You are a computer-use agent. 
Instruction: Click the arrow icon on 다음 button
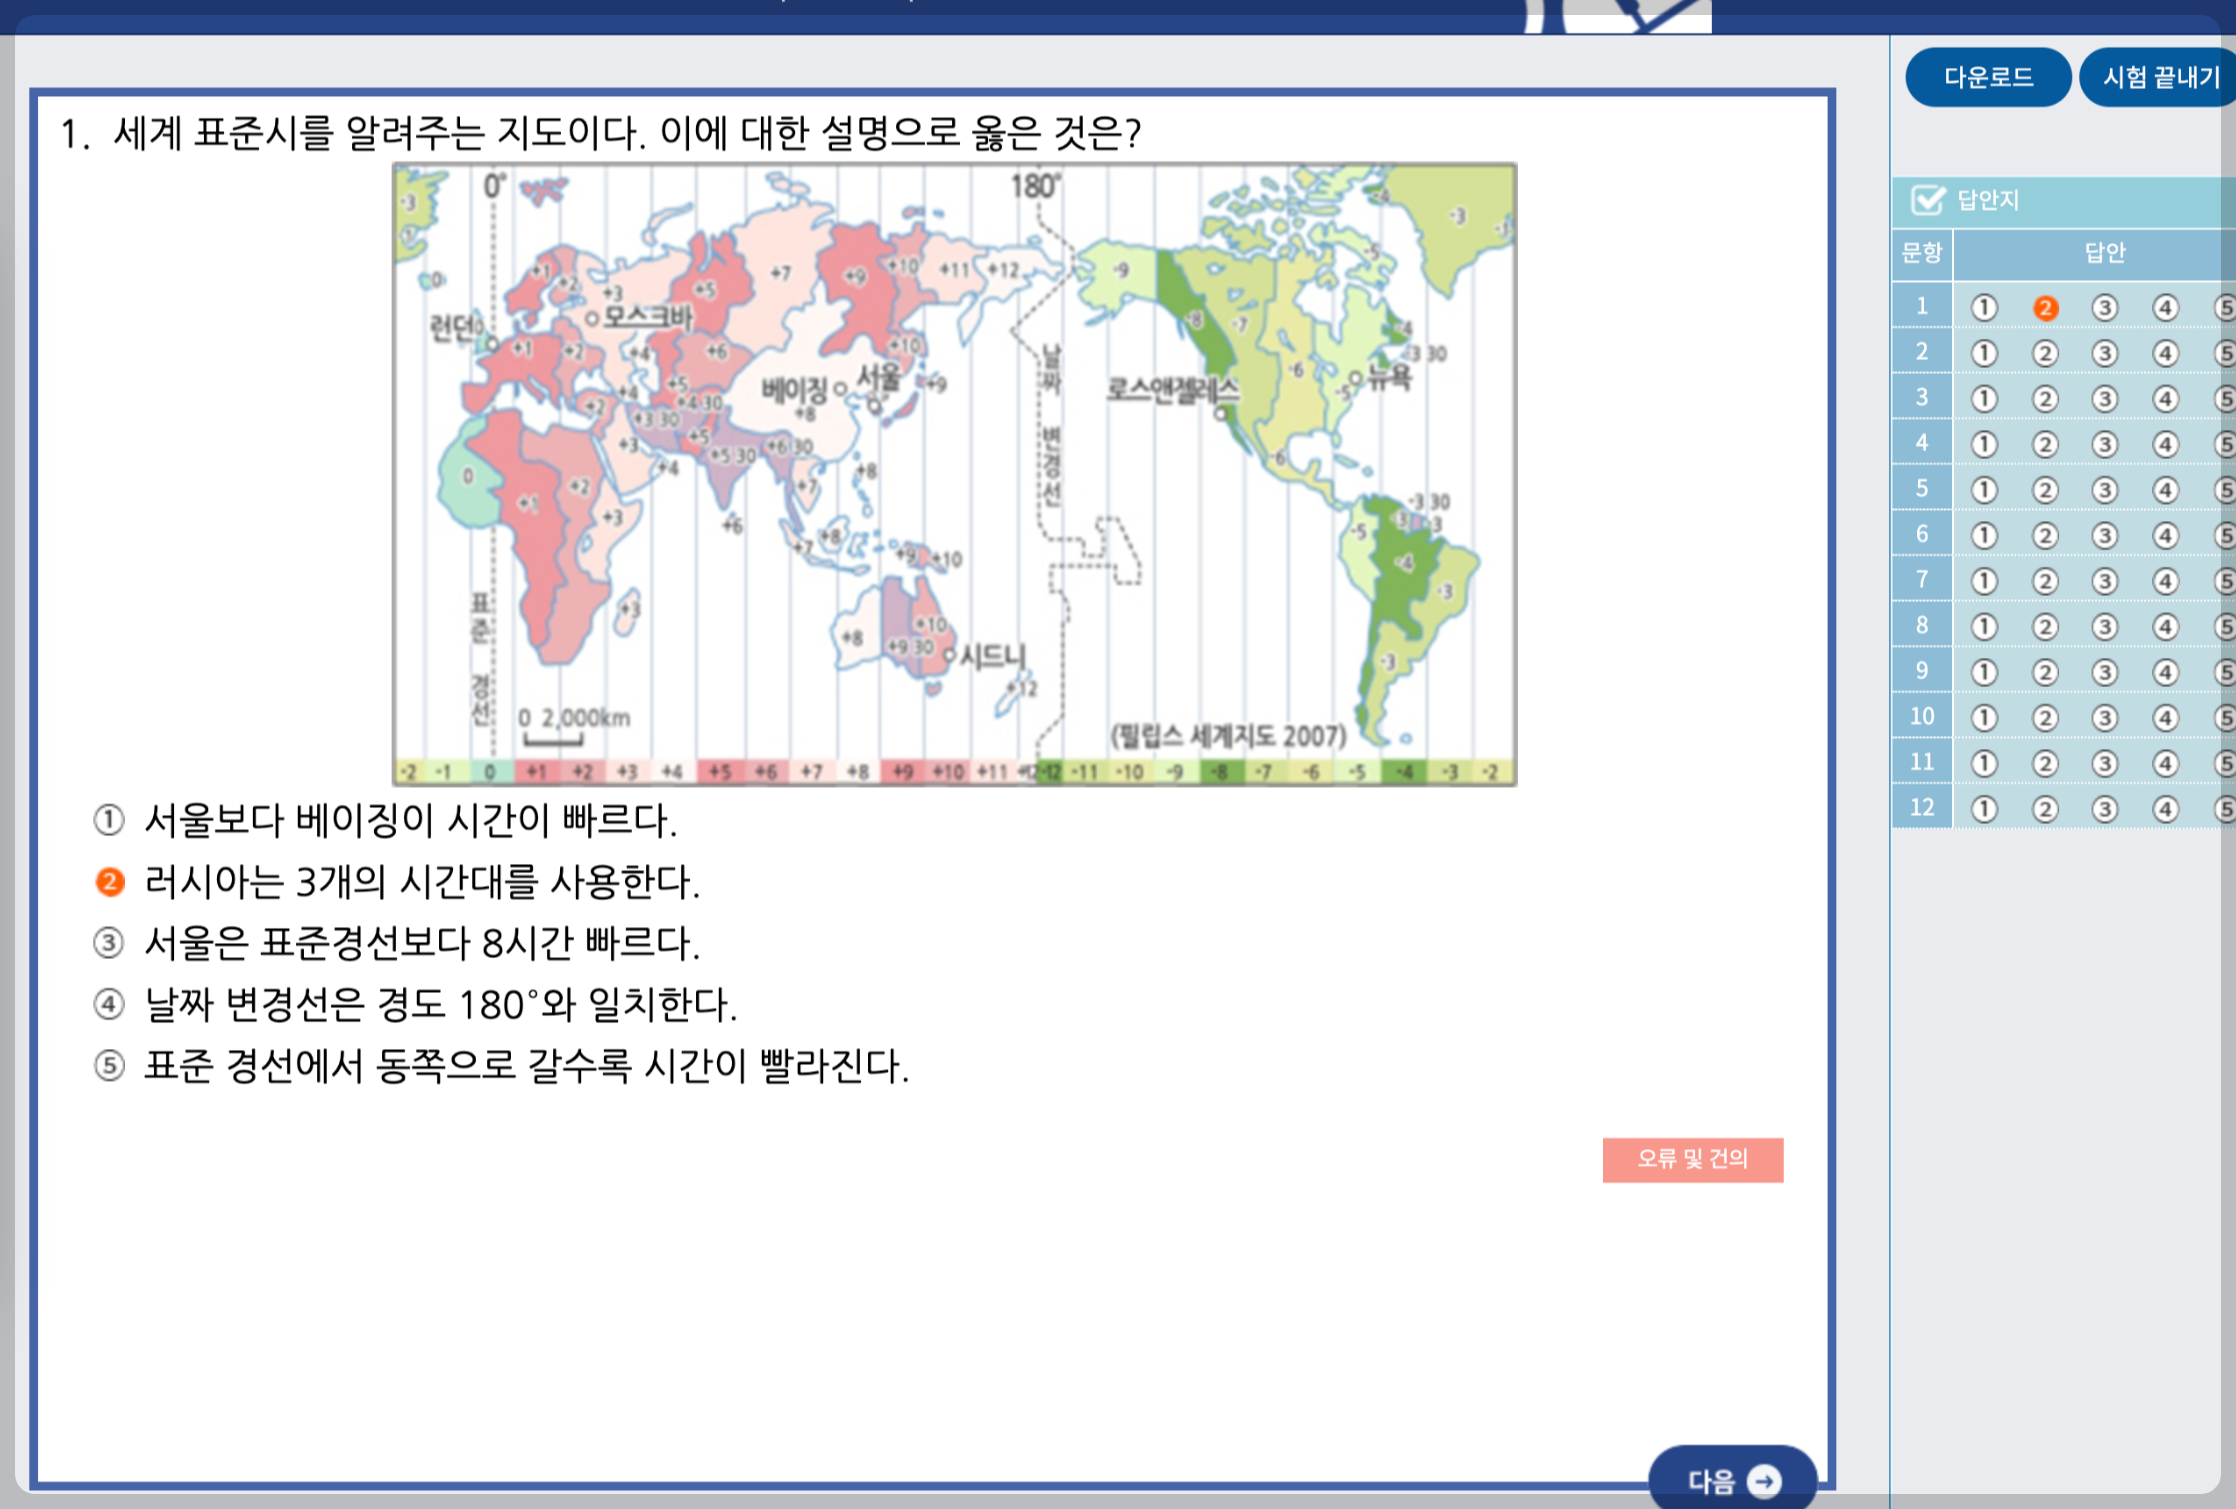pos(1764,1479)
